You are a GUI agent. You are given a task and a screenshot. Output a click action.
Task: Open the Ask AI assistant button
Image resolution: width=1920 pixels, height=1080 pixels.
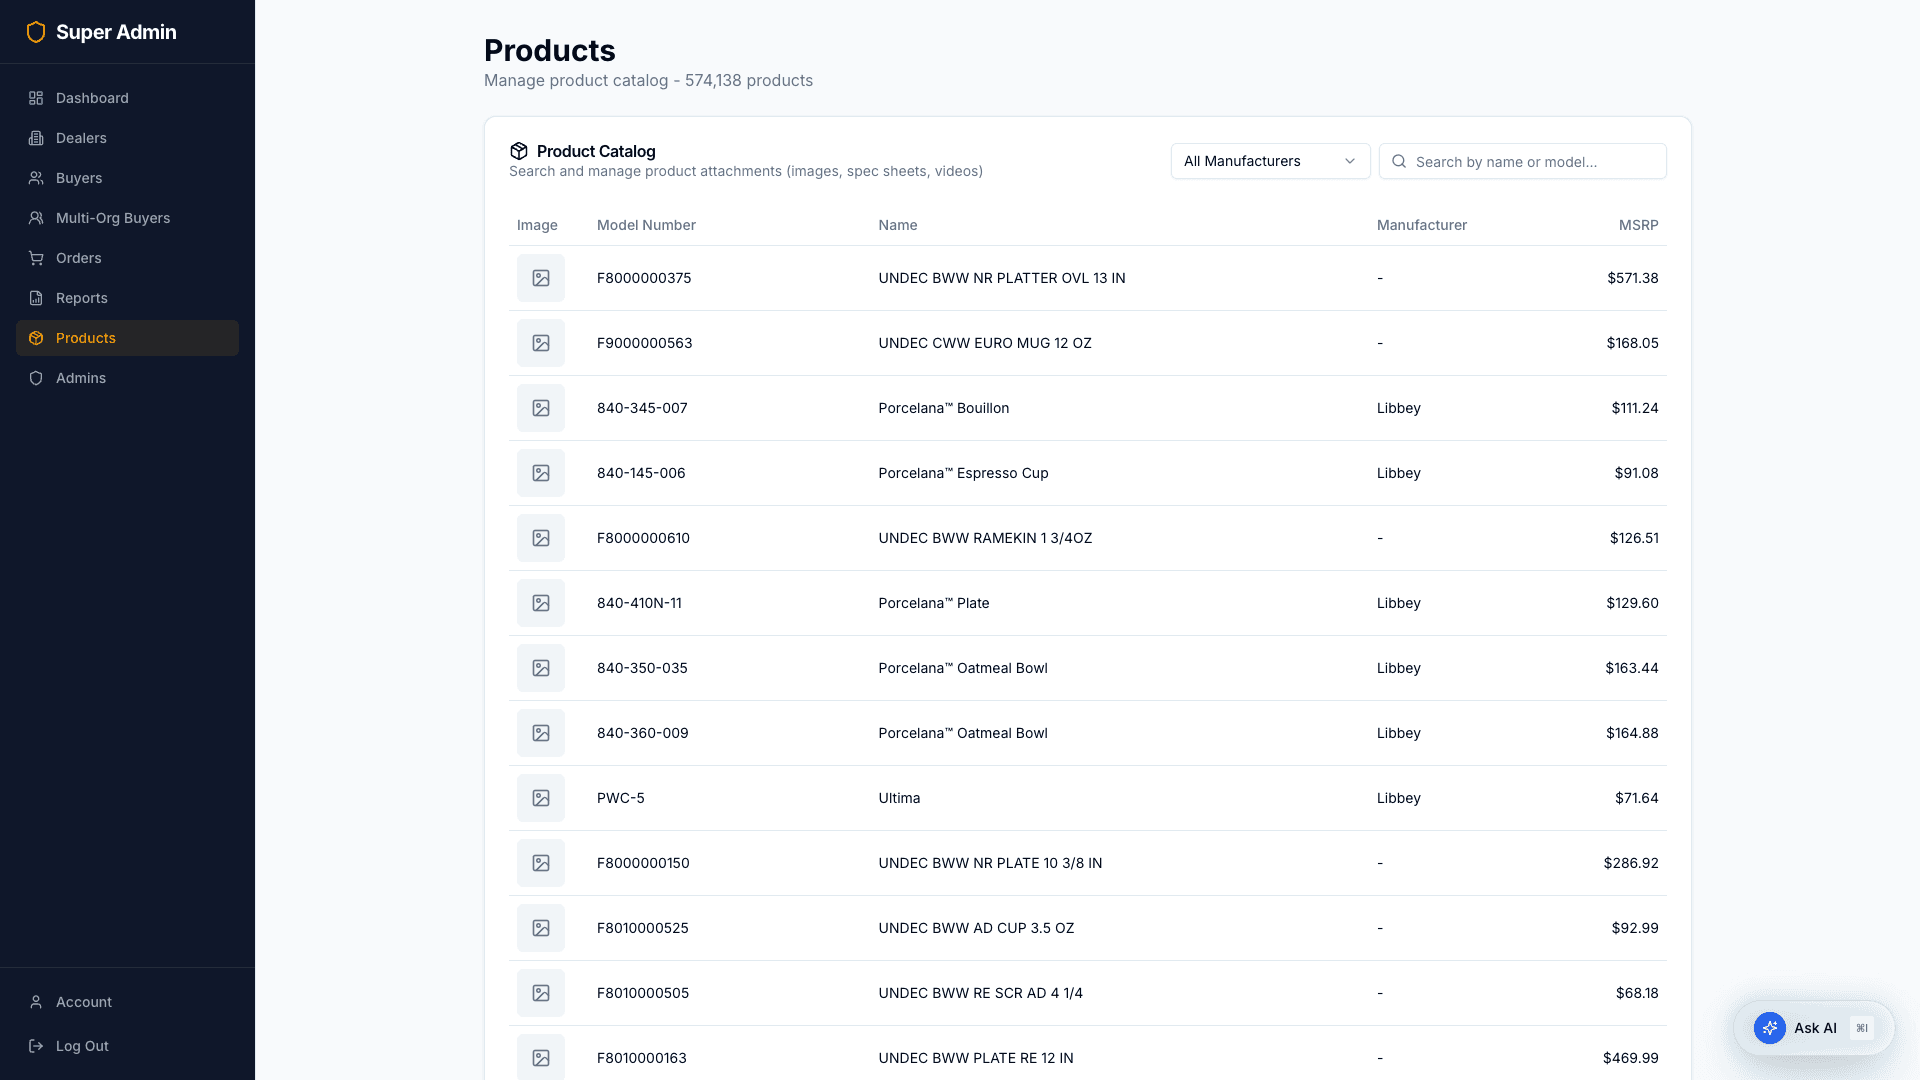(1814, 1028)
